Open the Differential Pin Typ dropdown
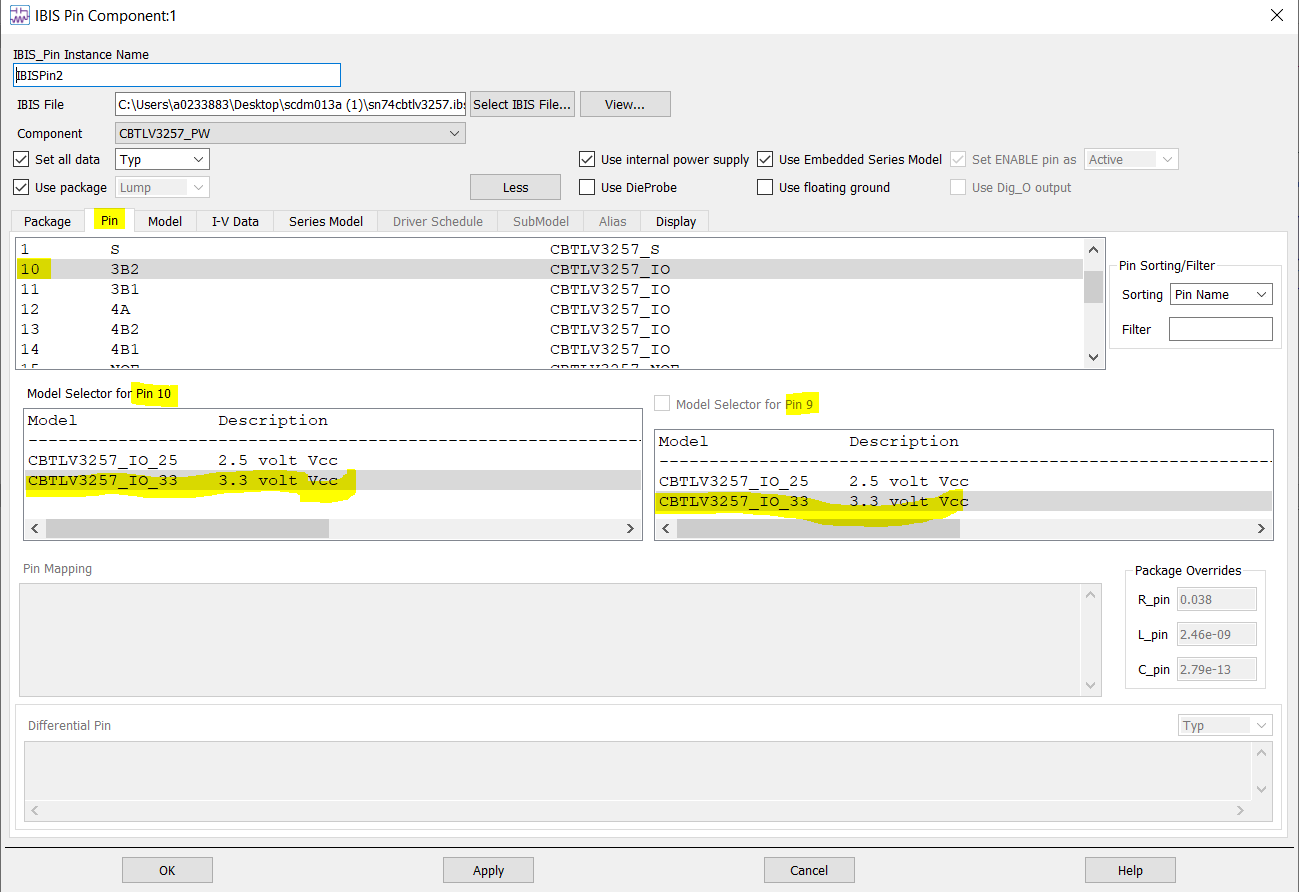Viewport: 1299px width, 892px height. pyautogui.click(x=1225, y=725)
